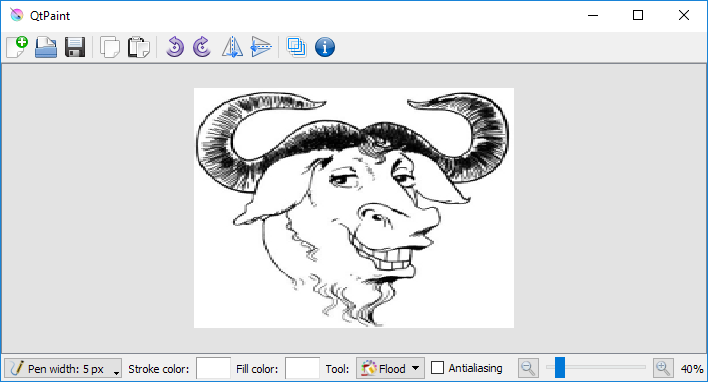Zoom in with the magnifier plus icon
708x382 pixels.
point(663,368)
